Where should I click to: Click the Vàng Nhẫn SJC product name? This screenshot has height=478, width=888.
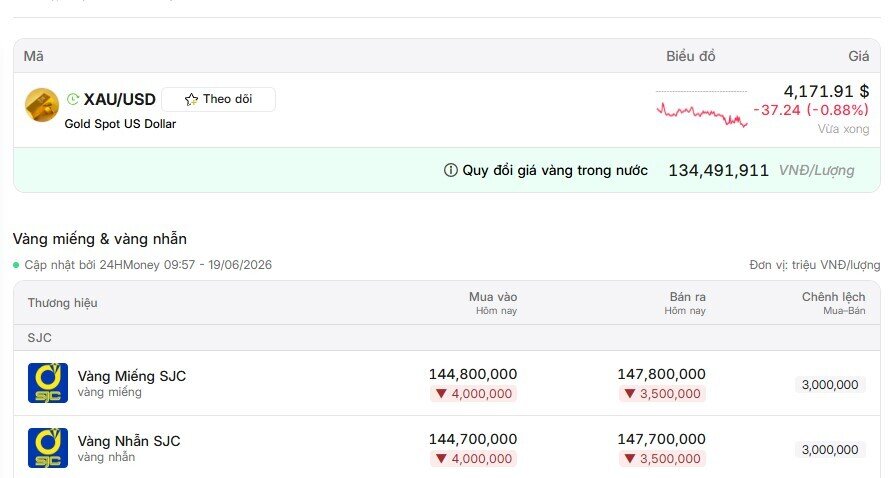(x=129, y=441)
